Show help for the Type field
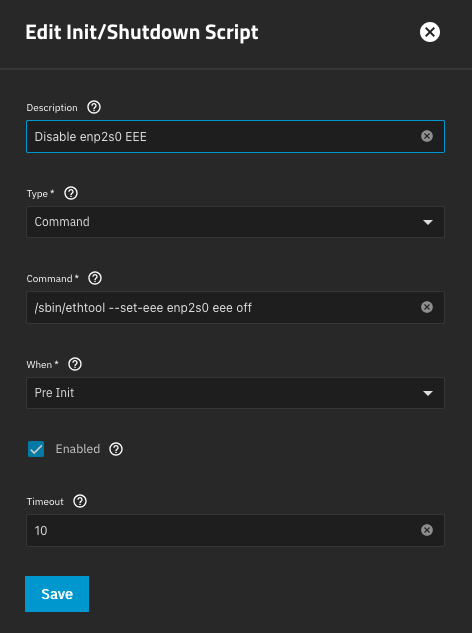 click(x=71, y=193)
